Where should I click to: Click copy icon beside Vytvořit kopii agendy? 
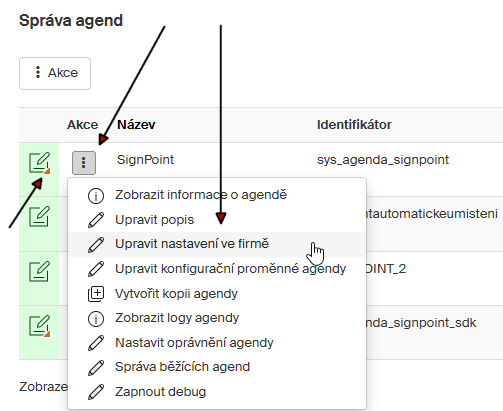click(96, 294)
